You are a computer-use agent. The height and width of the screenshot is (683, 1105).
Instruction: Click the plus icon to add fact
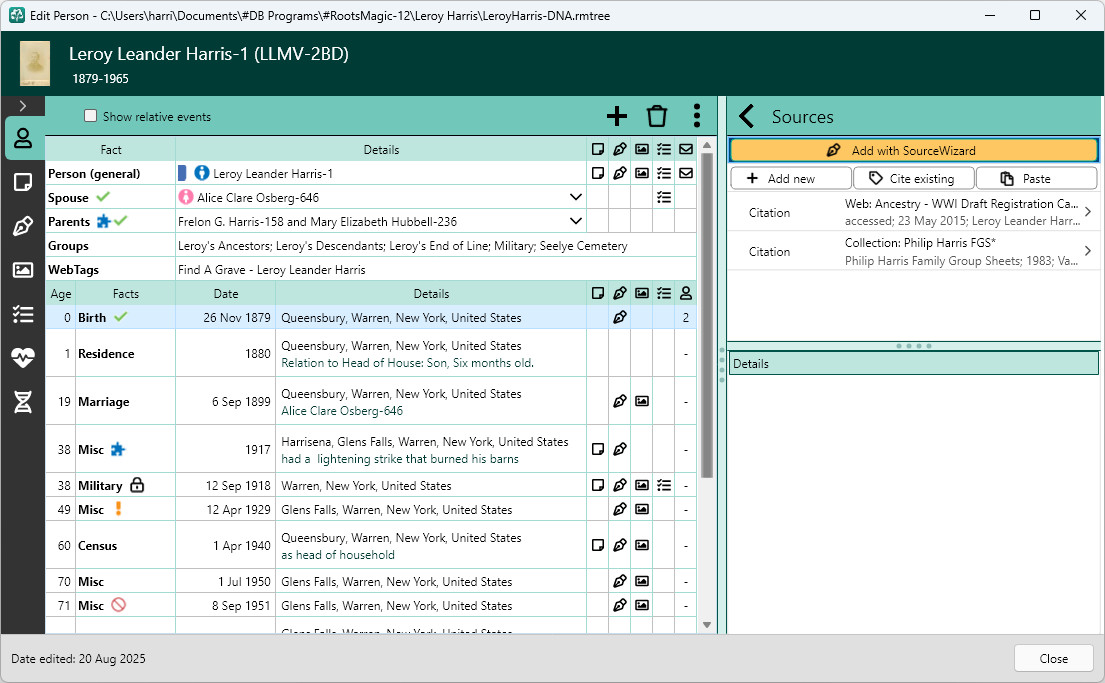pos(617,116)
